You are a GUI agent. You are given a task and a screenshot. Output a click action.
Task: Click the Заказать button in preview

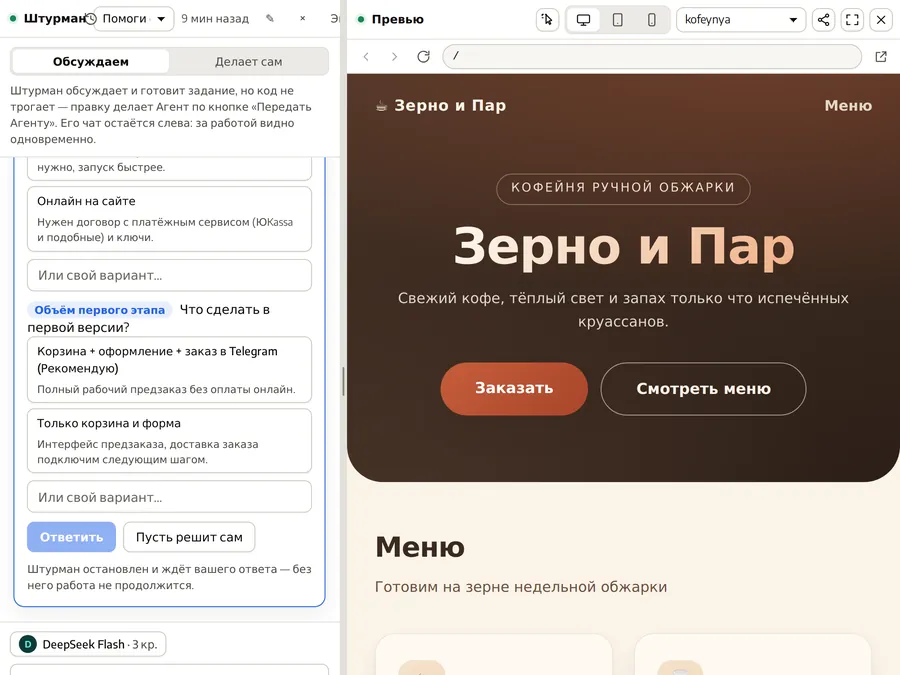[514, 389]
